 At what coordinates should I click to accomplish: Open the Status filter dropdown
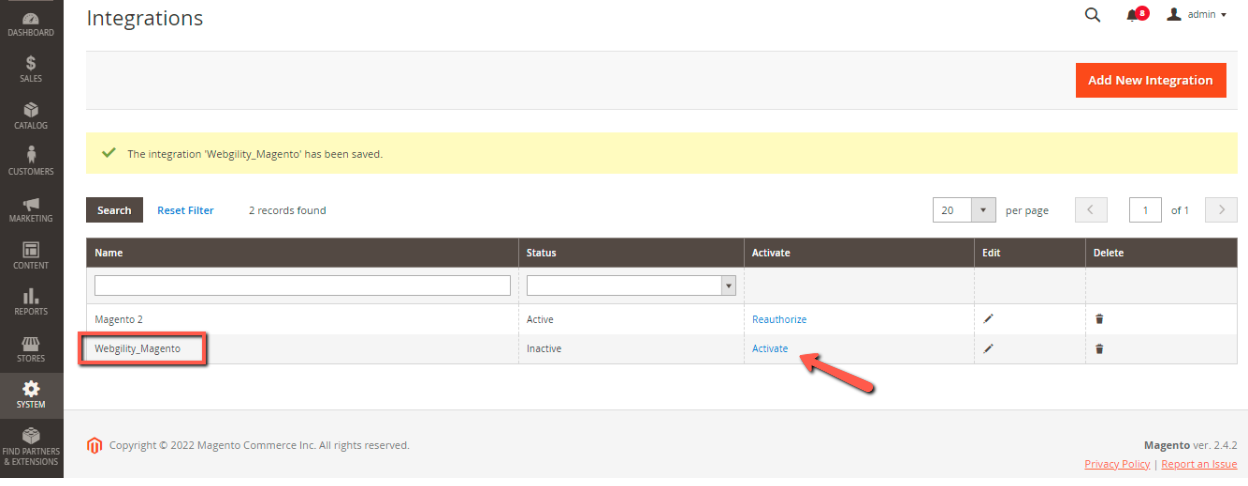point(631,286)
